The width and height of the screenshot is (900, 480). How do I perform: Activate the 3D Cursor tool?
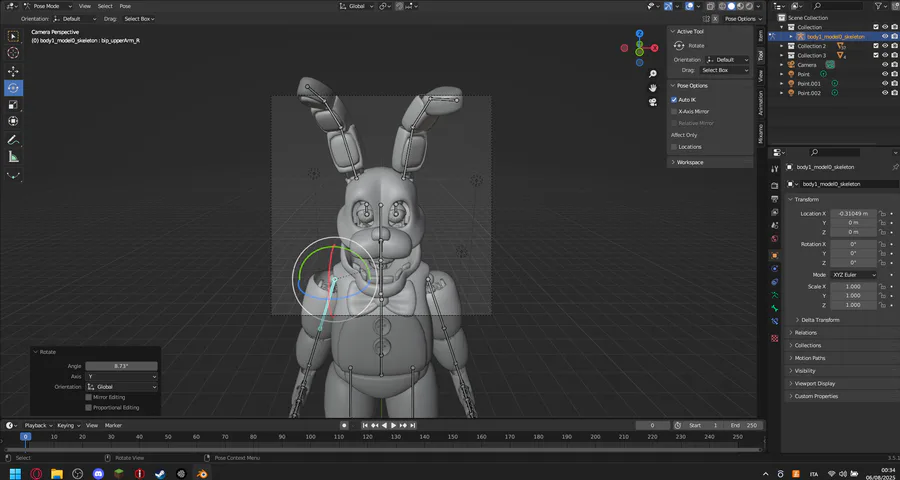pyautogui.click(x=14, y=53)
